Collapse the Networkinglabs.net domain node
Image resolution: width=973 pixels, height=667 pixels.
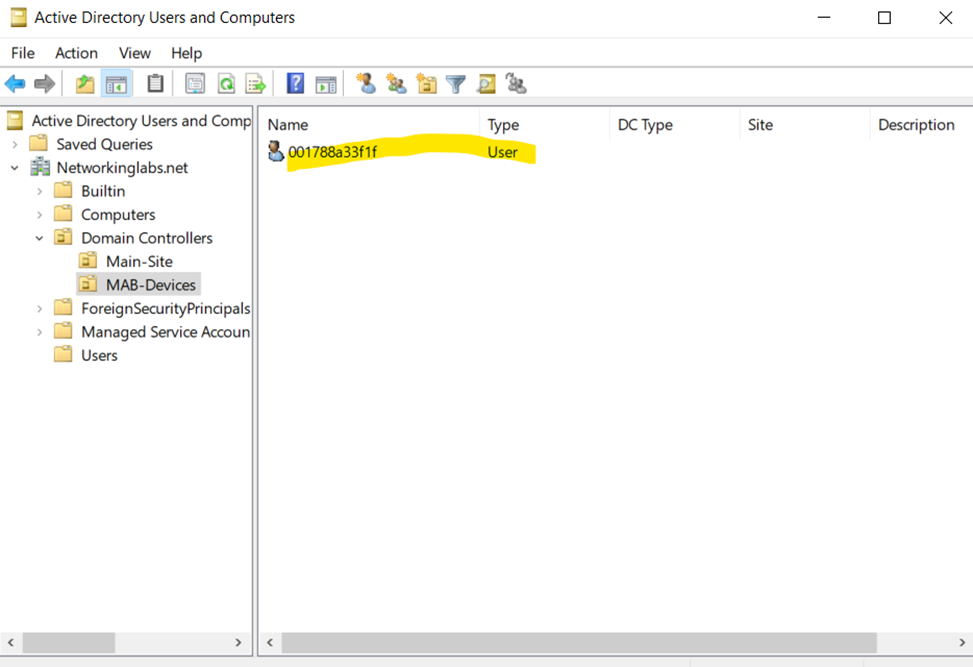[15, 168]
